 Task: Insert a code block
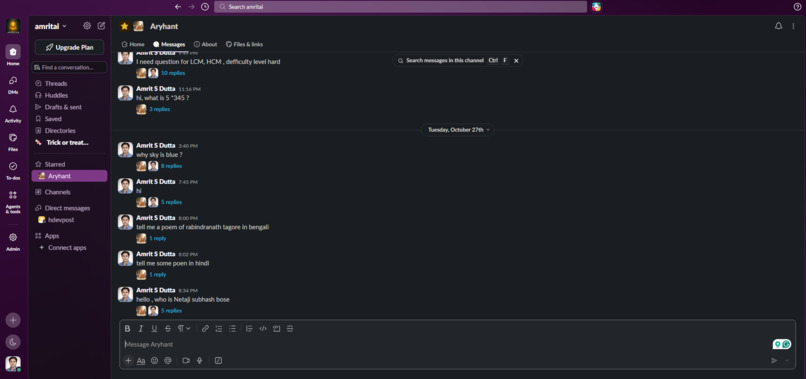pyautogui.click(x=277, y=329)
